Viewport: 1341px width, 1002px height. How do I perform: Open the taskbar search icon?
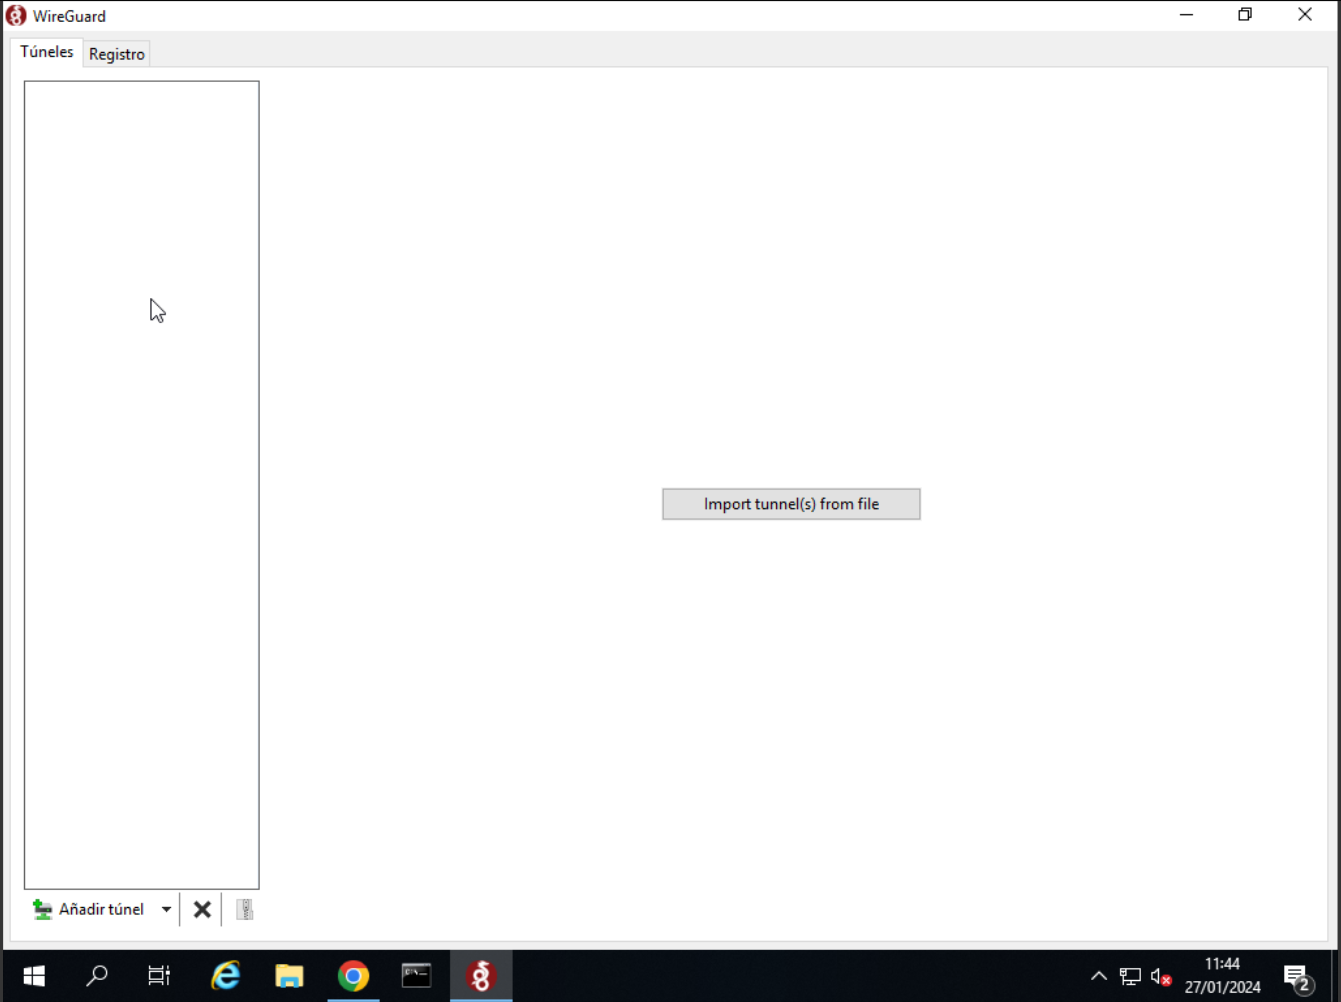pos(97,976)
